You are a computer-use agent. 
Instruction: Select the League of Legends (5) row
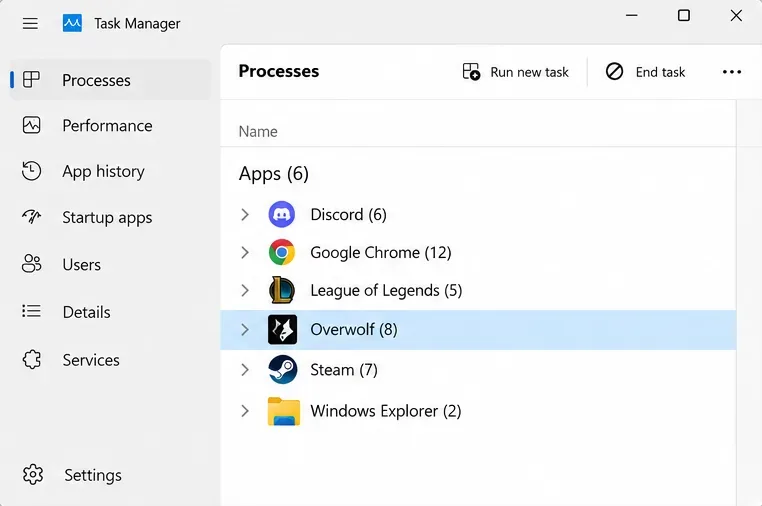pos(478,290)
